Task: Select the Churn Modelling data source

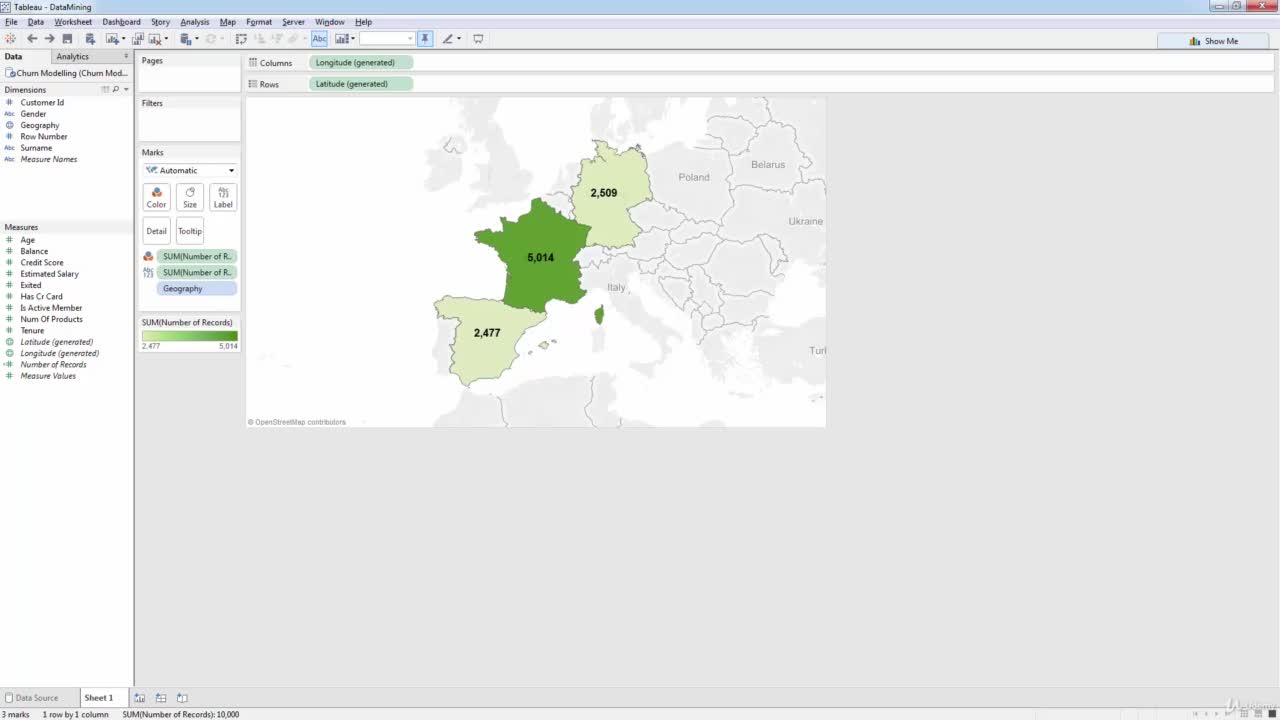Action: (67, 73)
